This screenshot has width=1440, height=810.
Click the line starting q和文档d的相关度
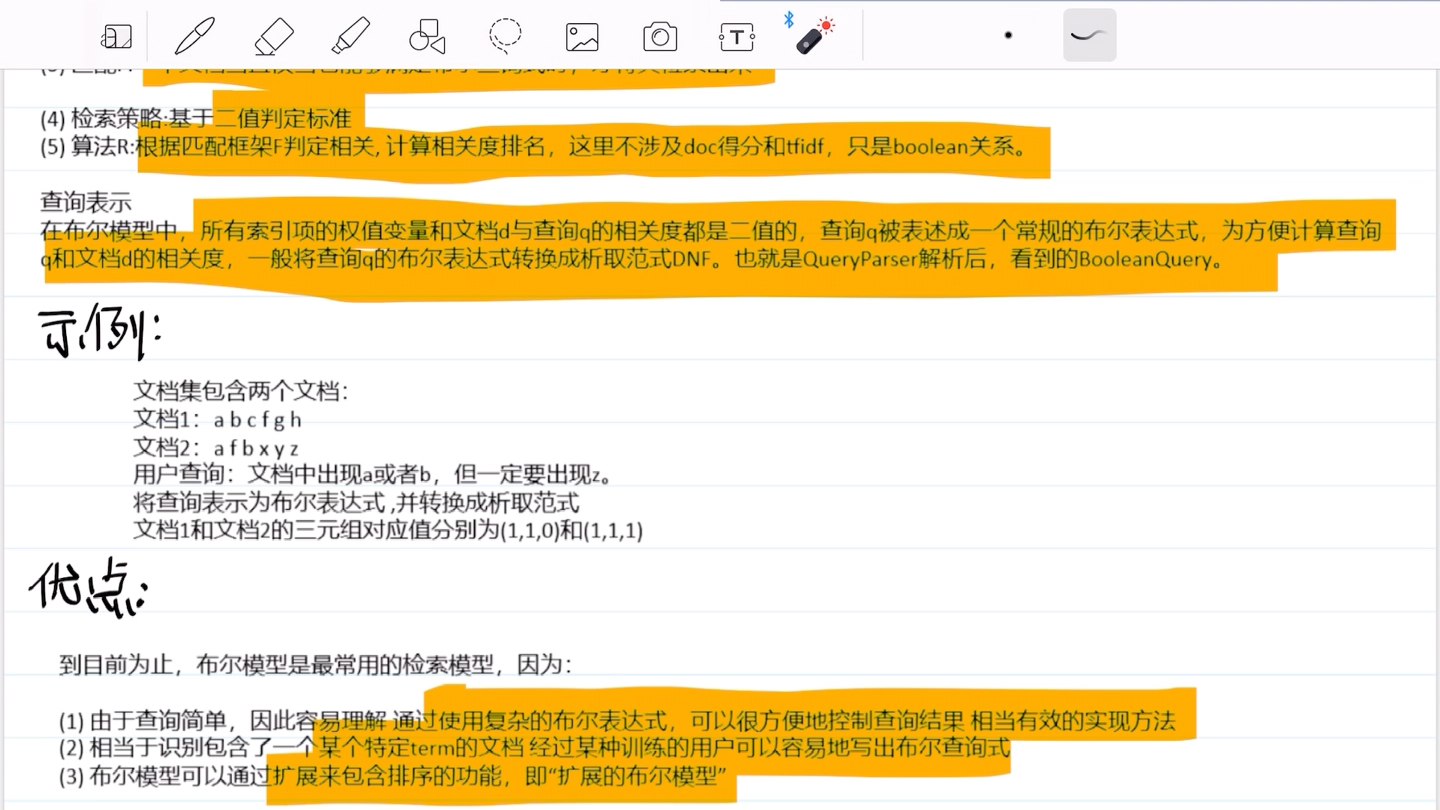pos(632,260)
